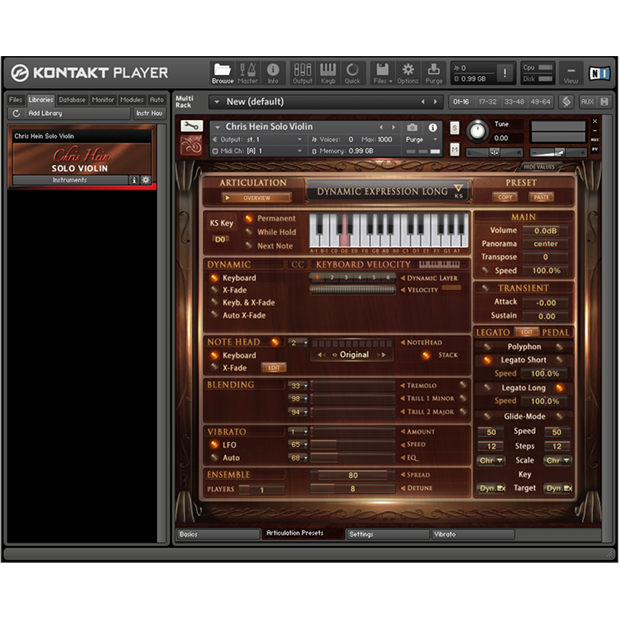Viewport: 620px width, 620px height.
Task: Show the Info pane icon
Action: [x=273, y=72]
